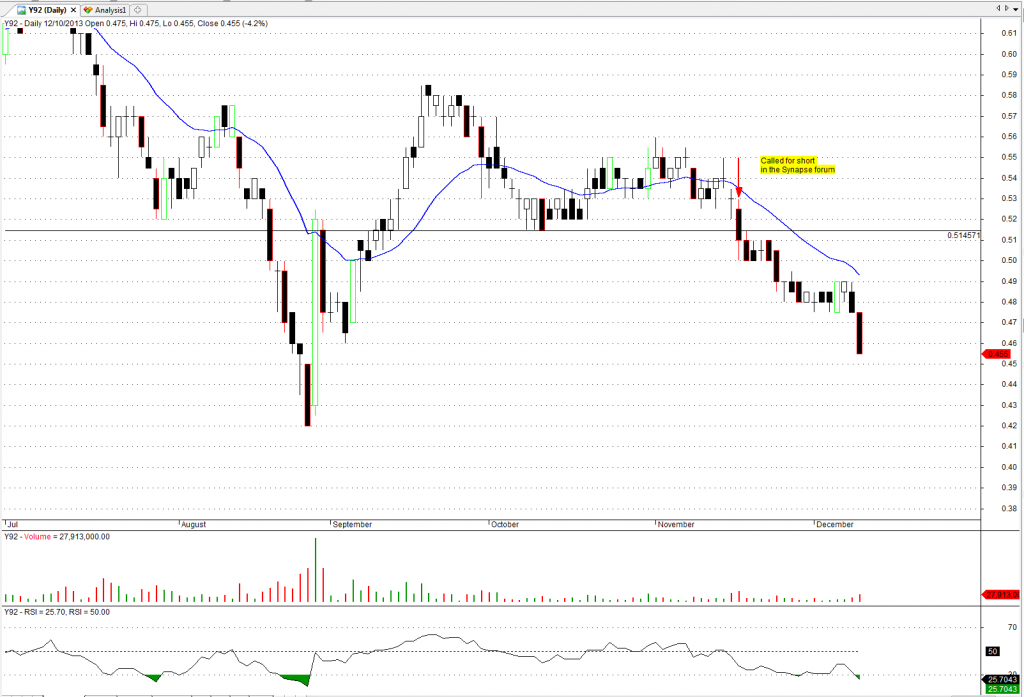Image resolution: width=1024 pixels, height=697 pixels.
Task: Click the red 0.455 last price tag
Action: click(998, 354)
